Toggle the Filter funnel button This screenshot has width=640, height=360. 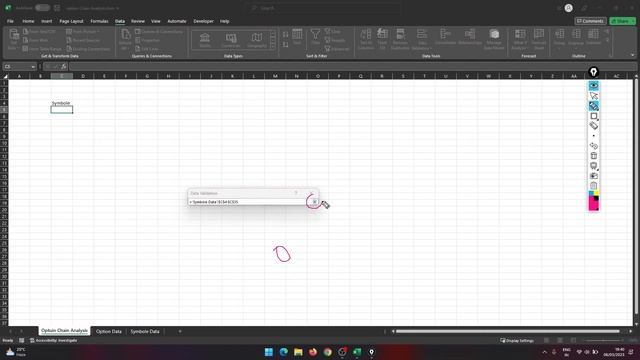tap(315, 37)
